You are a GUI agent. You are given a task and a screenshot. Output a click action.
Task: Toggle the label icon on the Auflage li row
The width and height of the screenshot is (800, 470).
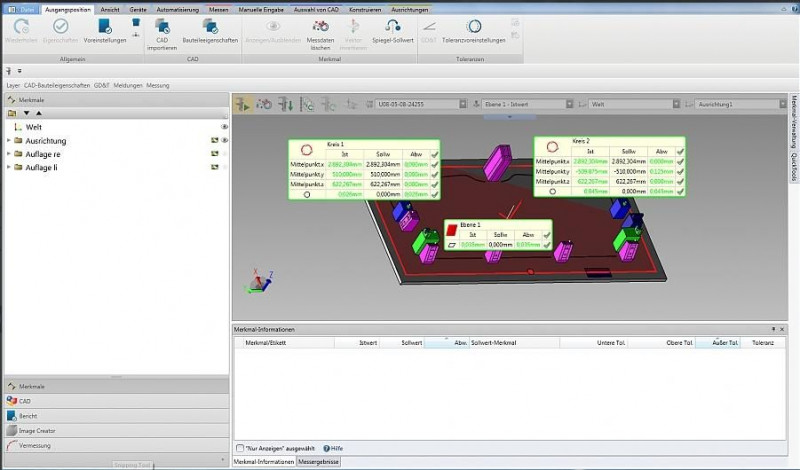pyautogui.click(x=215, y=167)
